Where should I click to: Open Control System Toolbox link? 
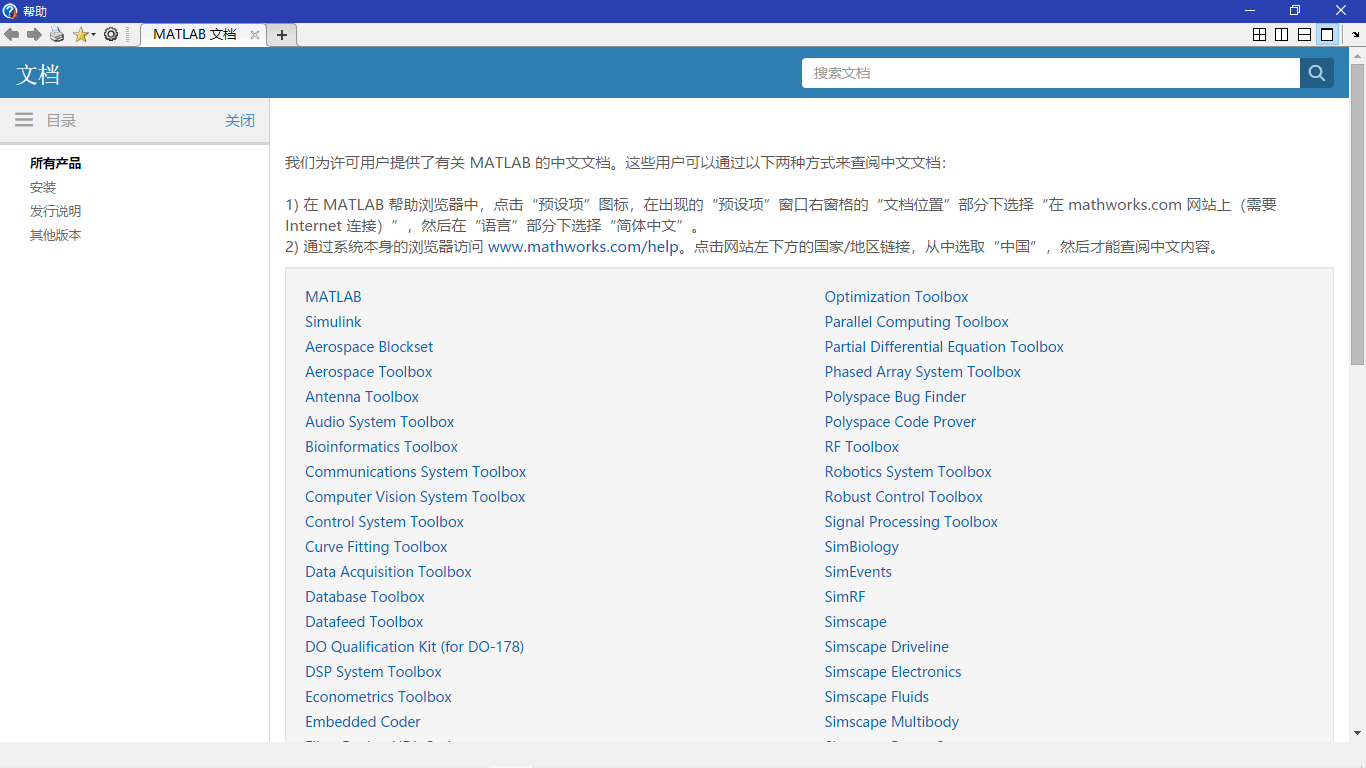[385, 522]
